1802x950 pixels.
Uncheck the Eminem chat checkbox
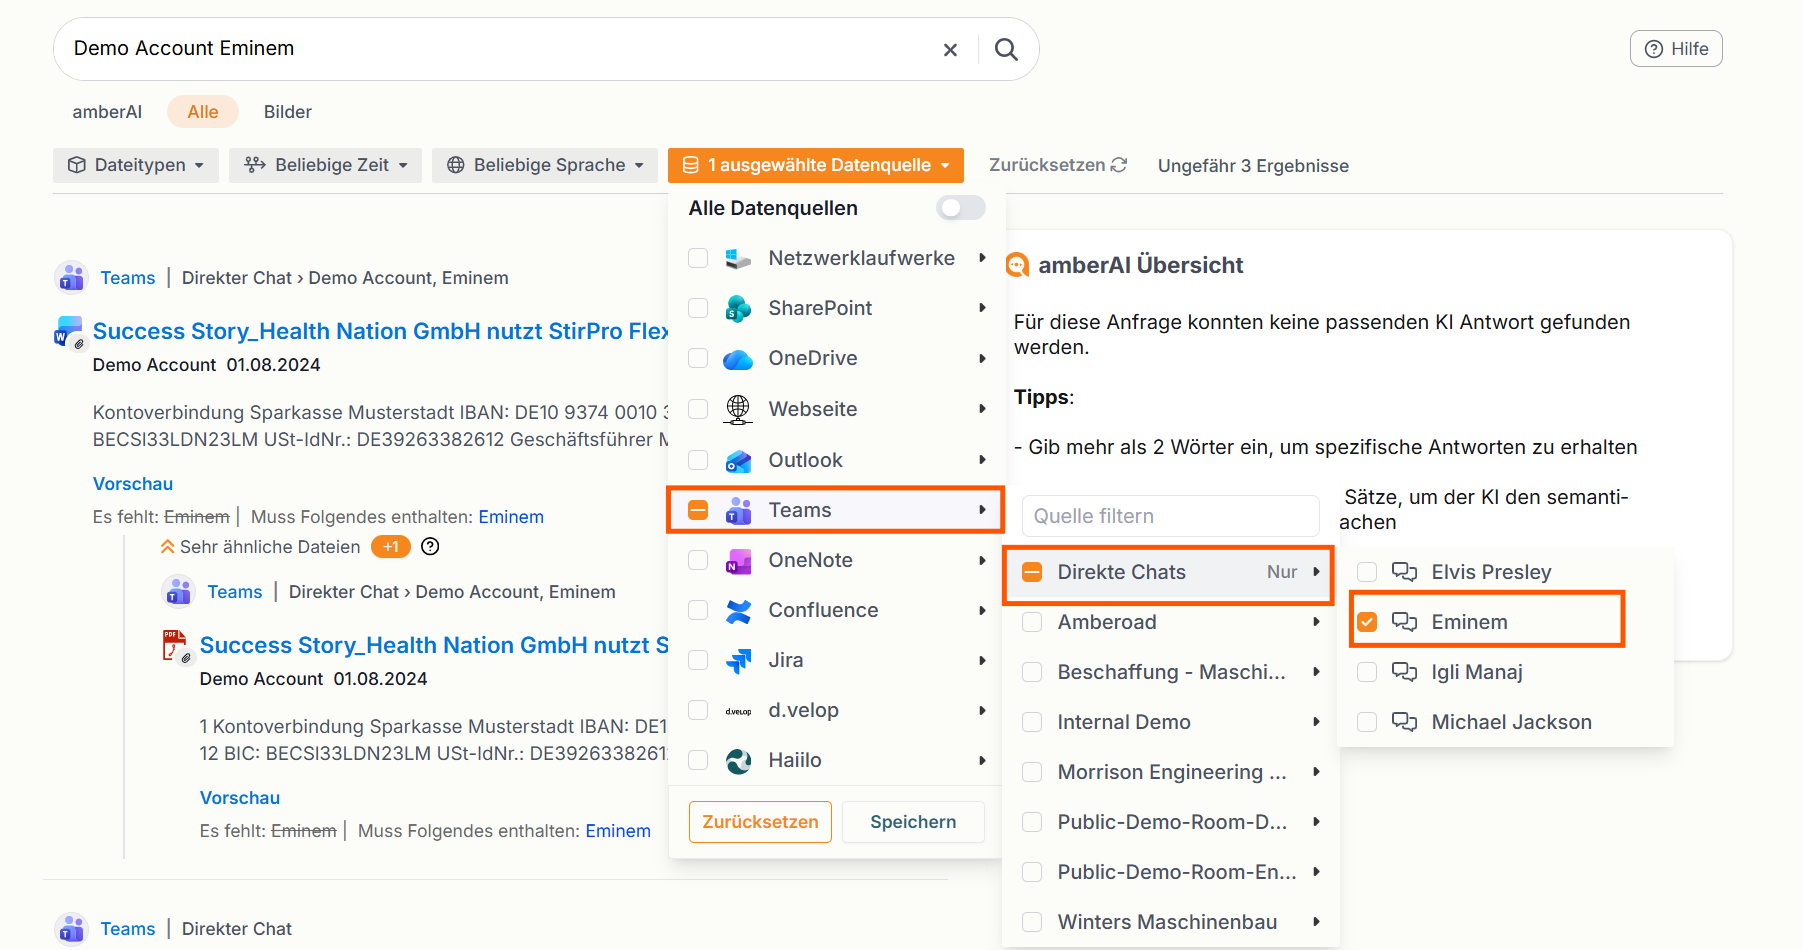coord(1367,622)
